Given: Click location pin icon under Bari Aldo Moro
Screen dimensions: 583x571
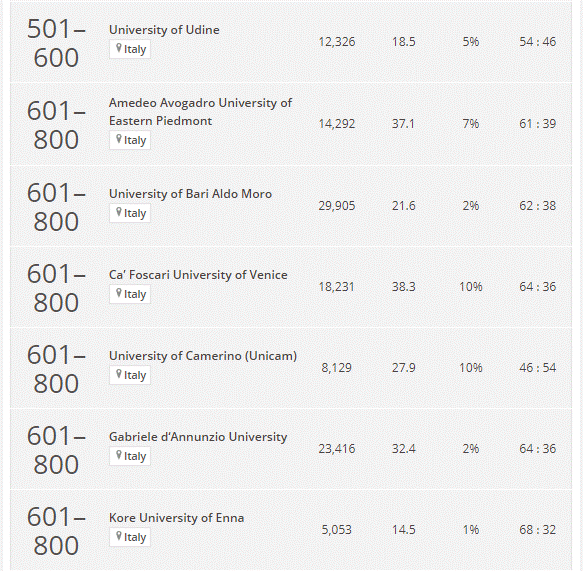Looking at the screenshot, I should tap(119, 212).
